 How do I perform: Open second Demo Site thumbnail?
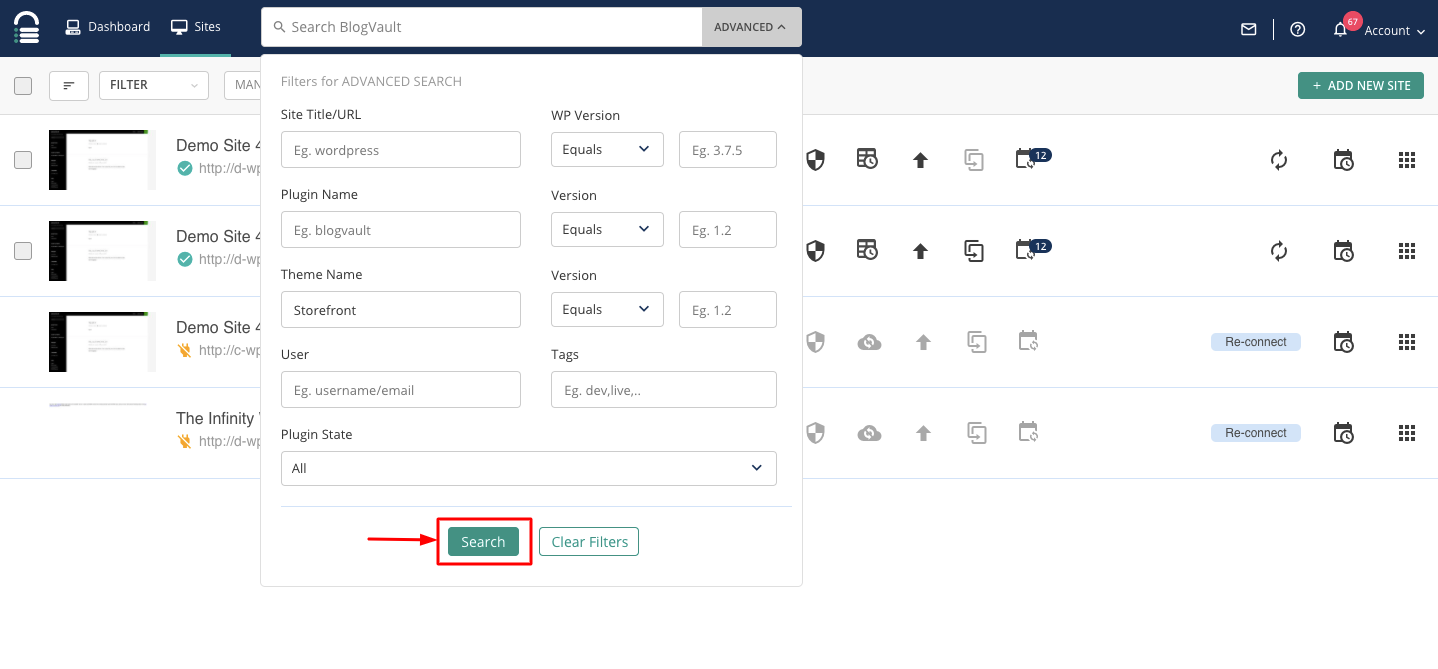click(102, 251)
